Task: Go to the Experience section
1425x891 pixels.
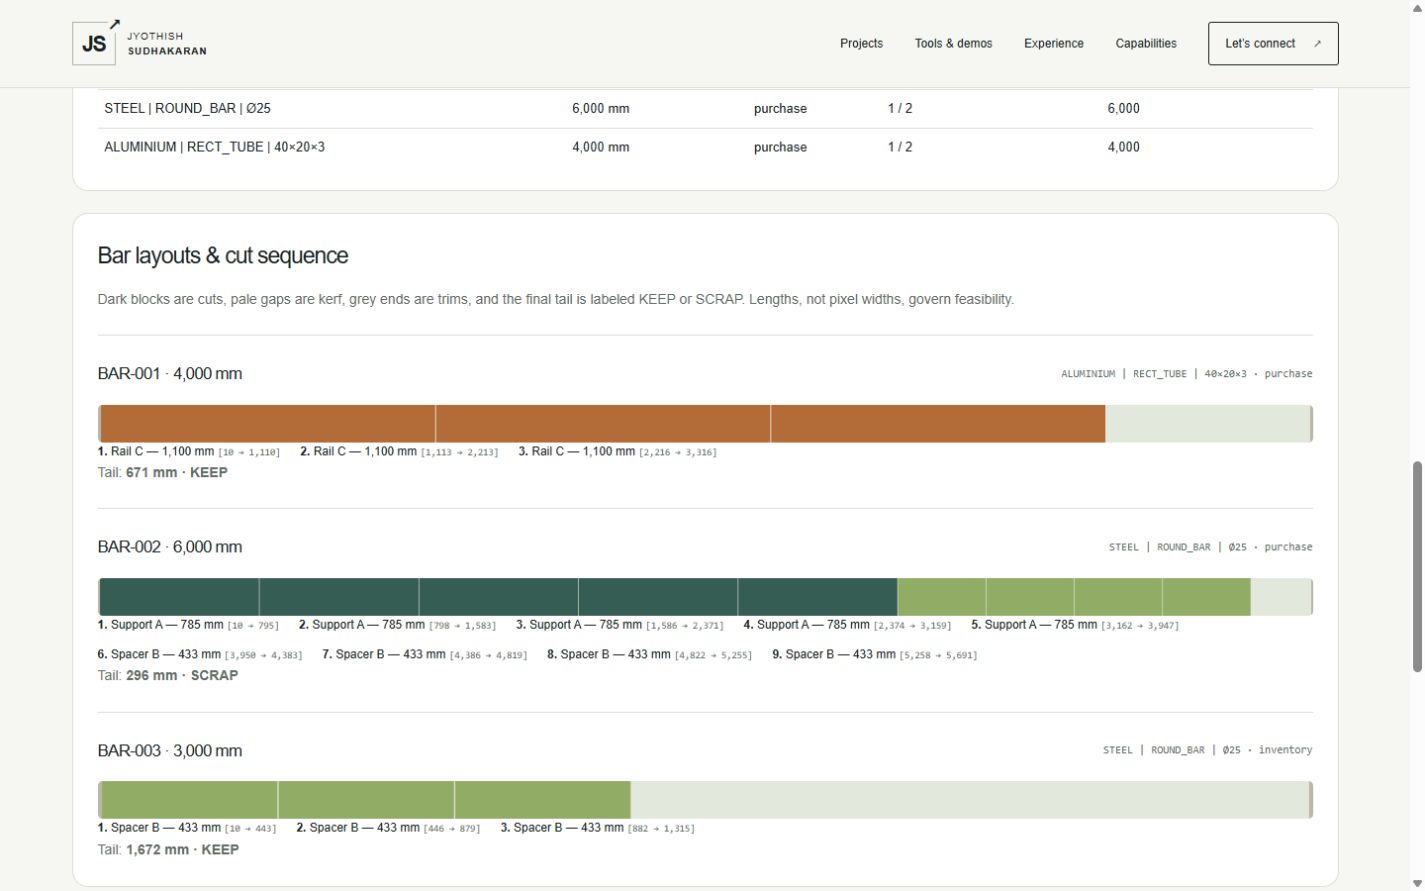Action: (1053, 43)
